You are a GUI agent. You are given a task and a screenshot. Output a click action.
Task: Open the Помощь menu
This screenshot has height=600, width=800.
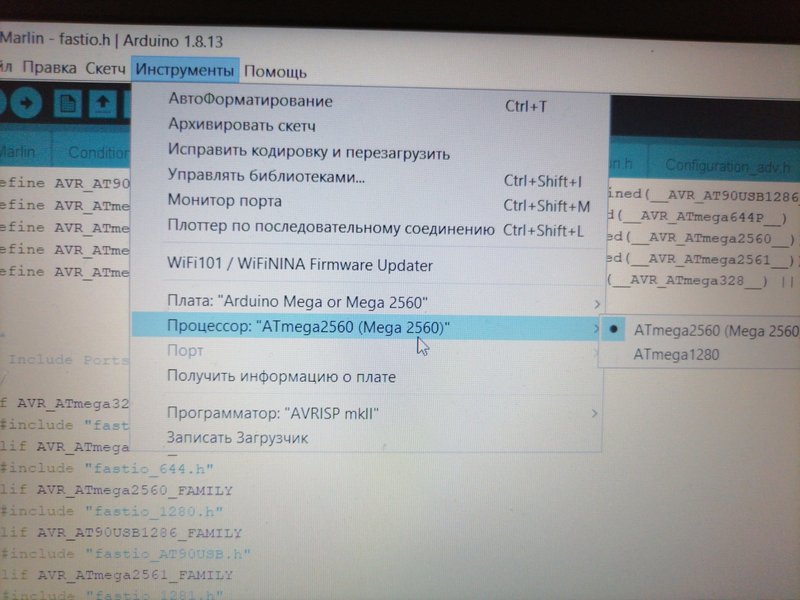[x=275, y=71]
